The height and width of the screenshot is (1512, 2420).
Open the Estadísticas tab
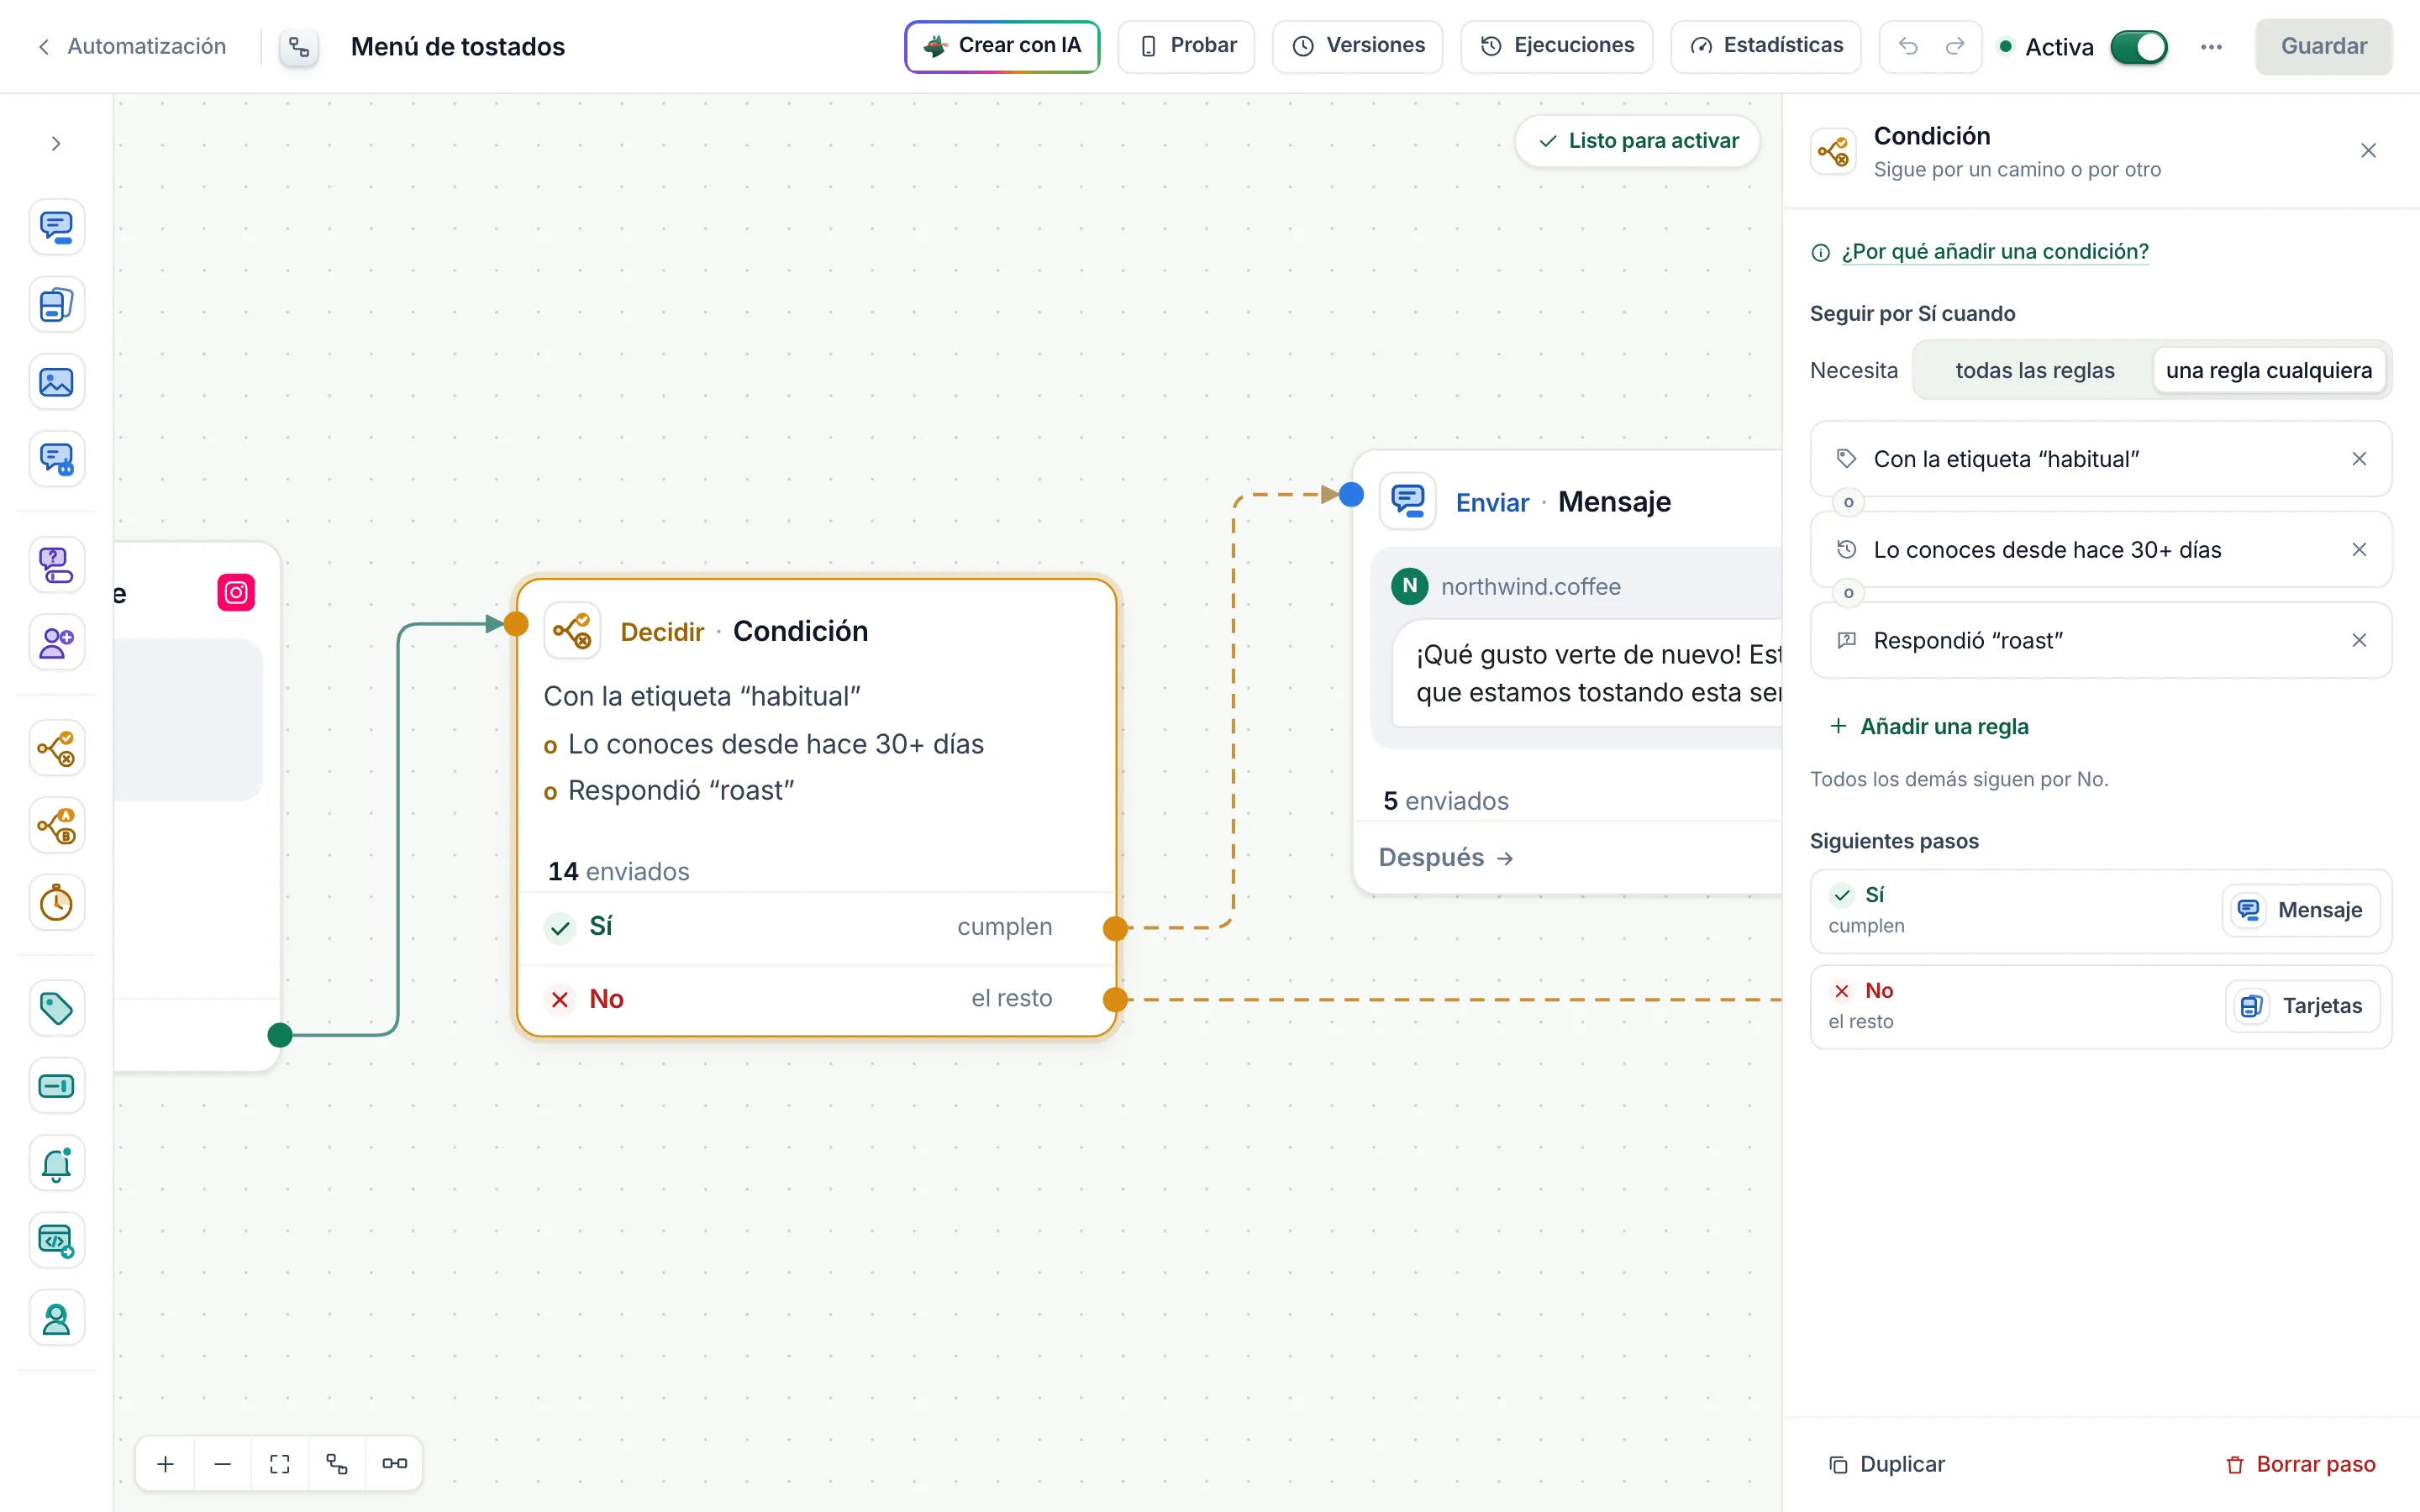pos(1765,46)
